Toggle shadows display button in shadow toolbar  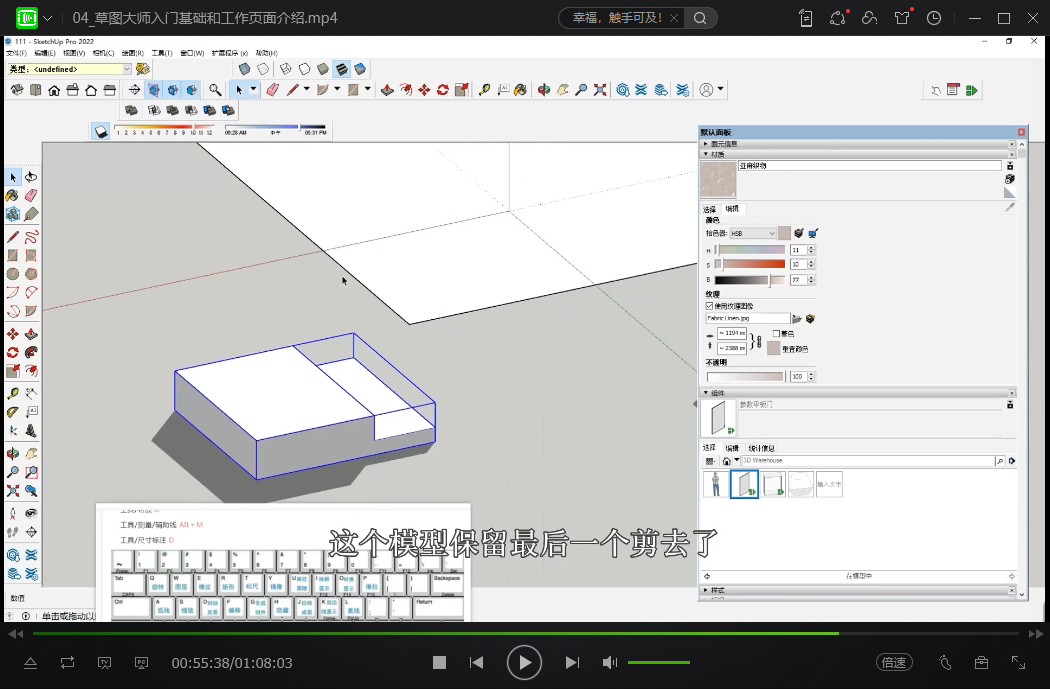pyautogui.click(x=101, y=131)
